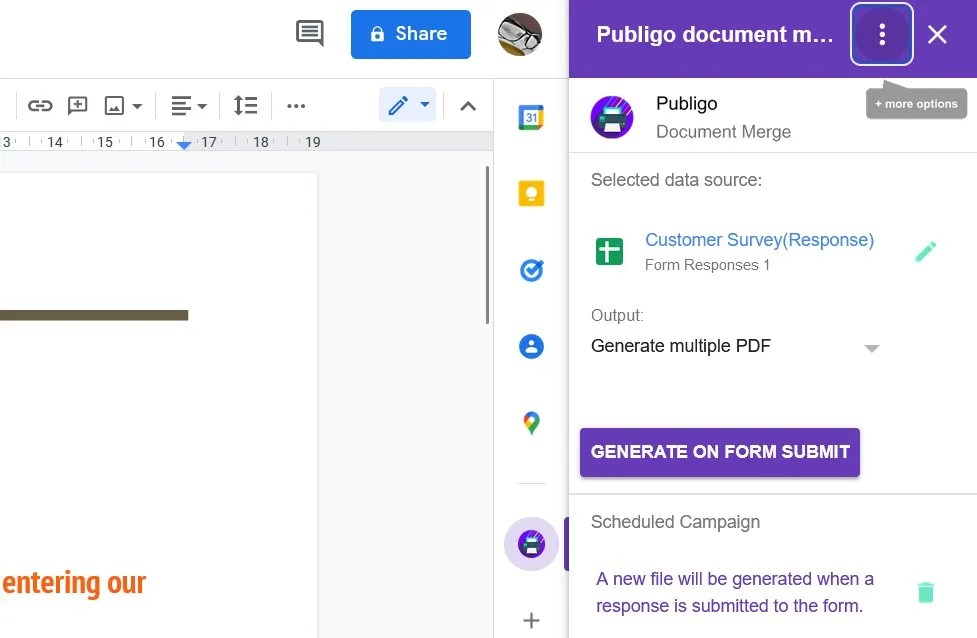Open Google Contacts from the side panel
This screenshot has height=638, width=977.
[531, 346]
